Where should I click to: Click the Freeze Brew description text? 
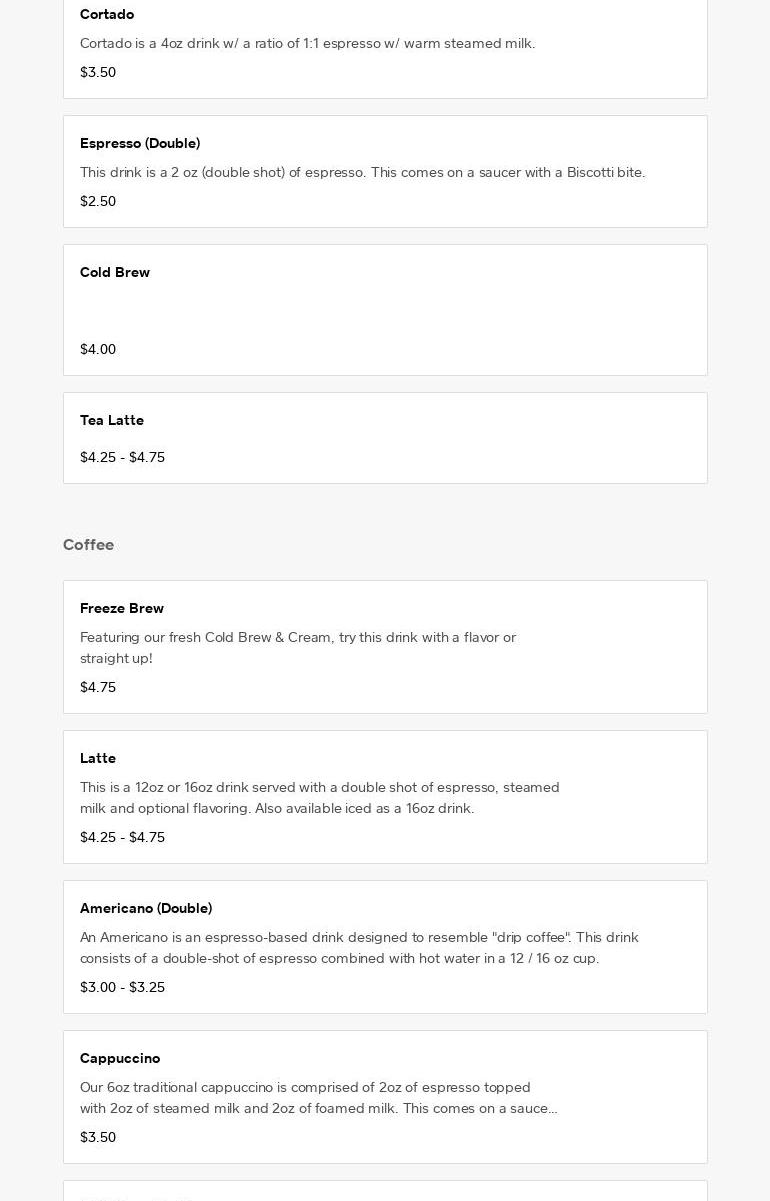(x=298, y=647)
